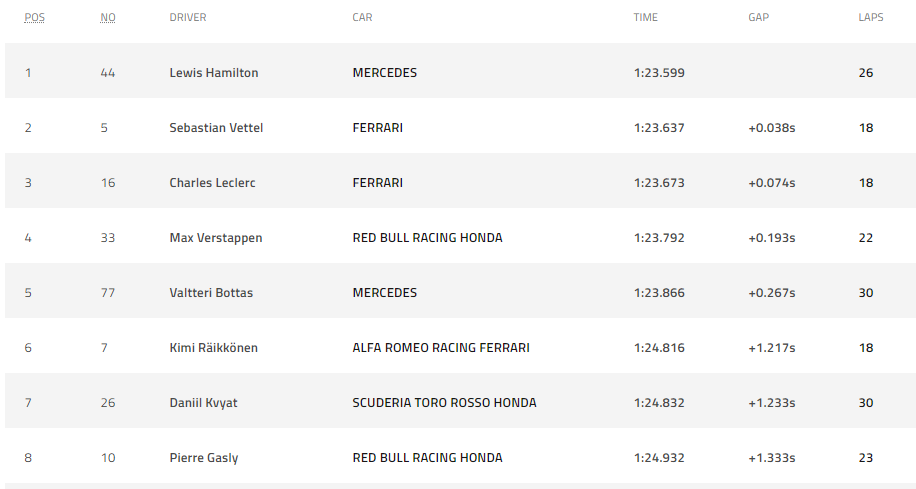The width and height of the screenshot is (916, 489).
Task: Click the GAP column header
Action: [759, 18]
